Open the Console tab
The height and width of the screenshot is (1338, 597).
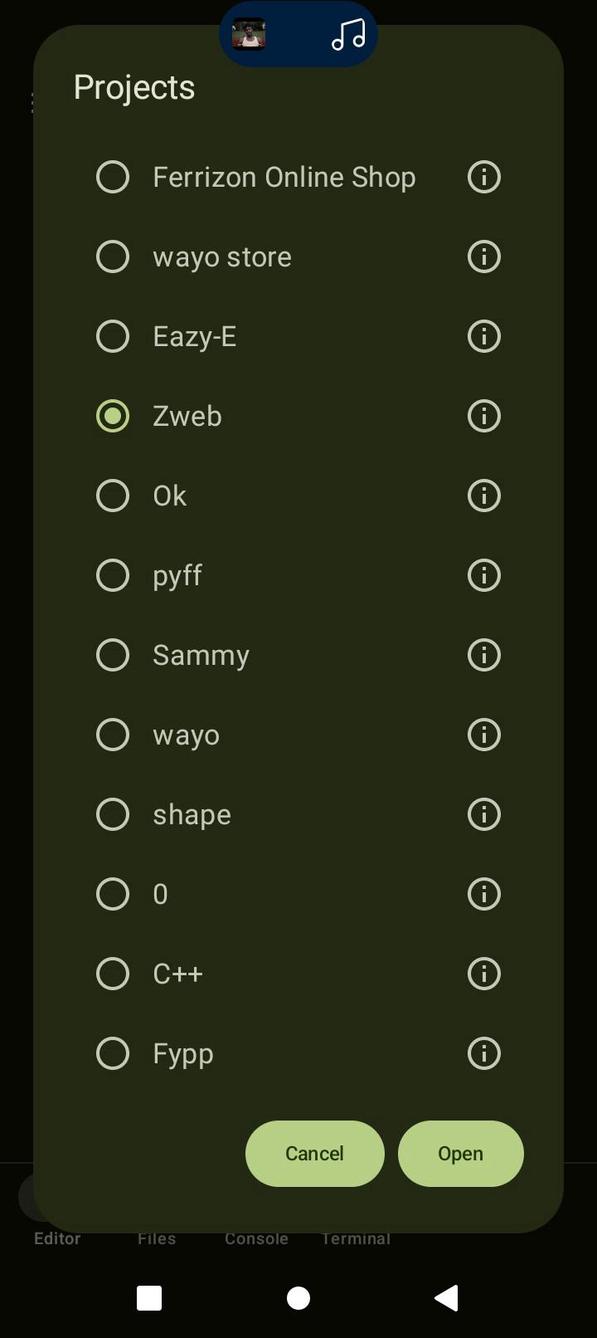pos(256,1238)
